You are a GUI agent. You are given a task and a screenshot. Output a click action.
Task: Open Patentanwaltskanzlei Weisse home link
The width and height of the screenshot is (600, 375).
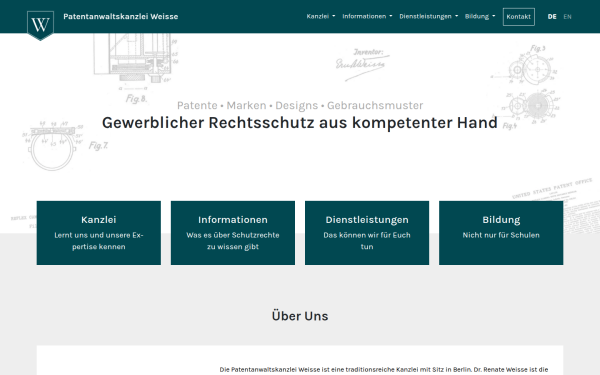pos(121,16)
